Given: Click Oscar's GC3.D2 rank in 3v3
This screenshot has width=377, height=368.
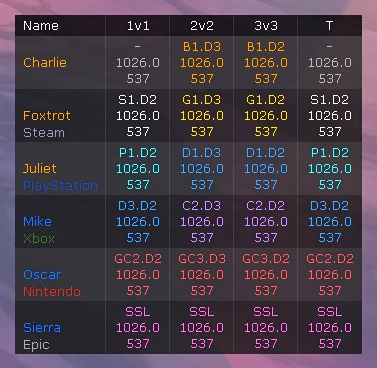Looking at the screenshot, I should 266,259.
